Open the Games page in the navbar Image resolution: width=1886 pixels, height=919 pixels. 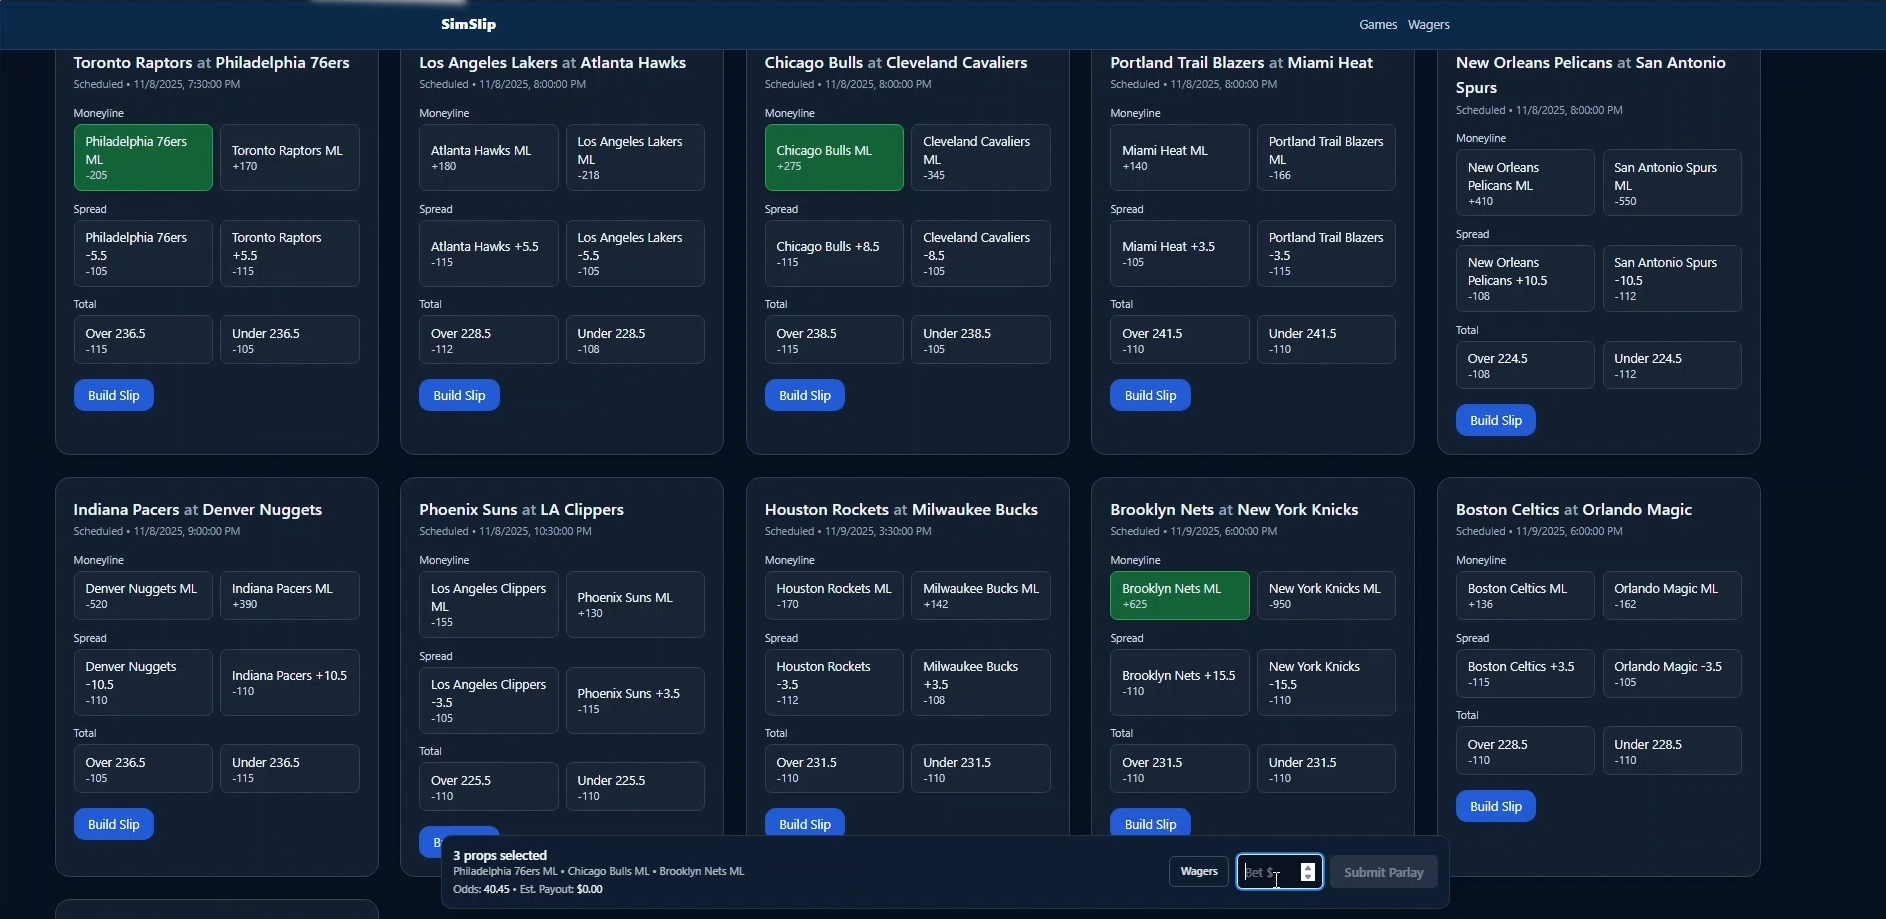point(1377,25)
